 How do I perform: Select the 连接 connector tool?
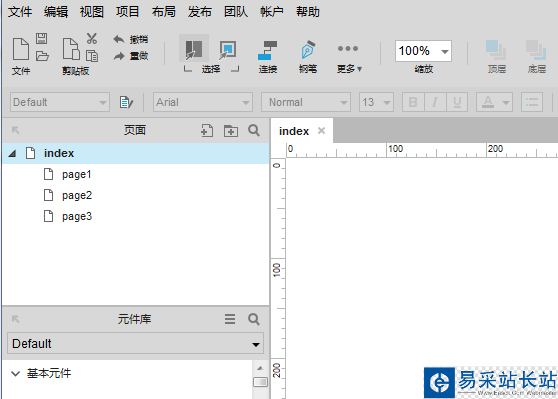click(268, 56)
